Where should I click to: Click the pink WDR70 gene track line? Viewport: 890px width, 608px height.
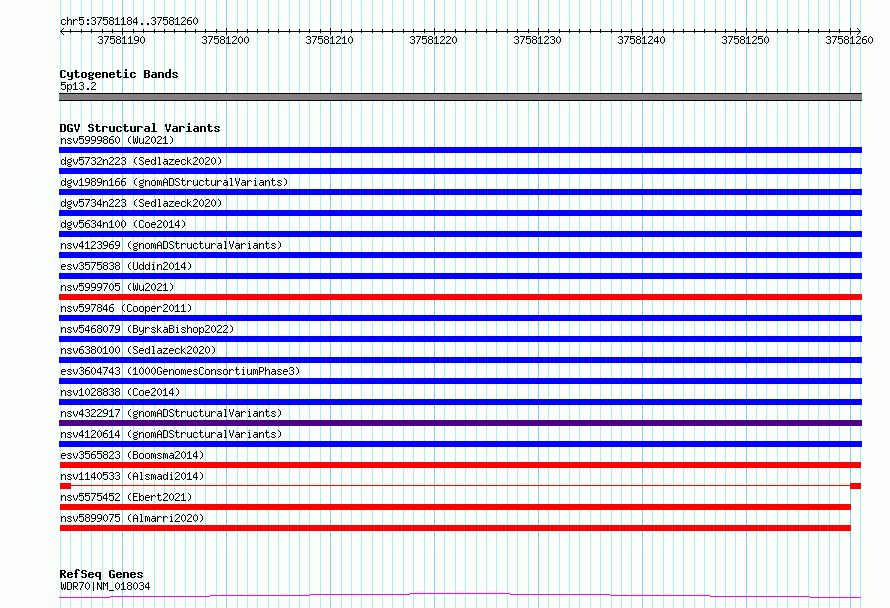[x=460, y=596]
